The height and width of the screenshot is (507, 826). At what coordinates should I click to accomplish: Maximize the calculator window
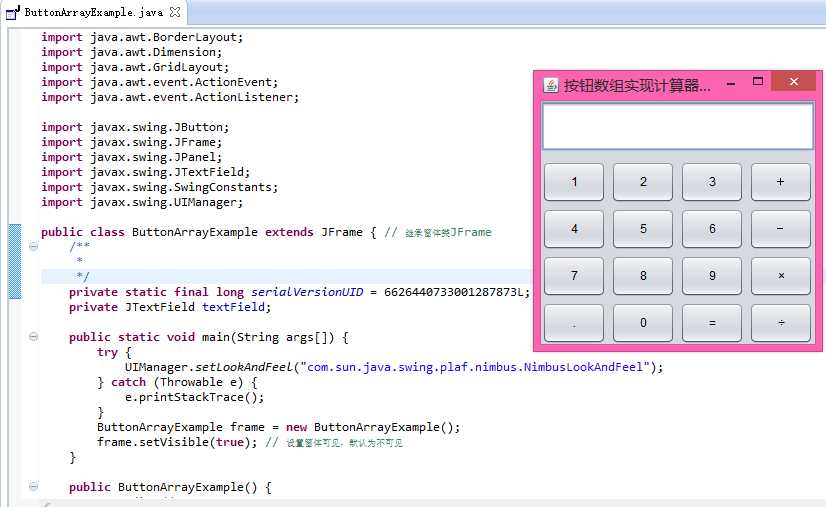click(x=758, y=81)
